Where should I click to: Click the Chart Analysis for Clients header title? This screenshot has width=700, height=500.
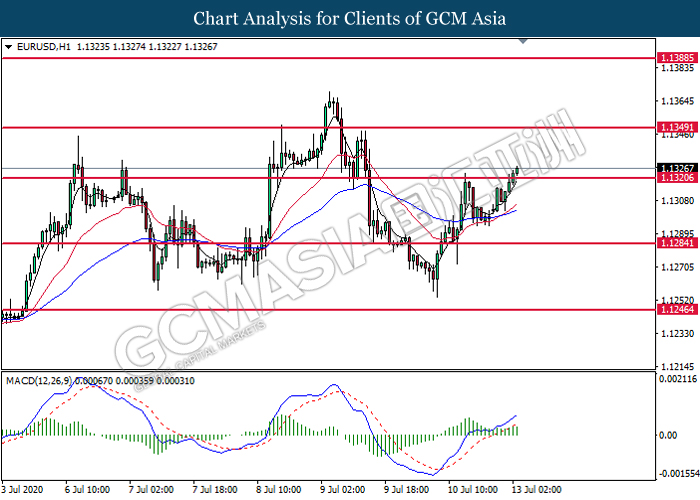coord(350,19)
